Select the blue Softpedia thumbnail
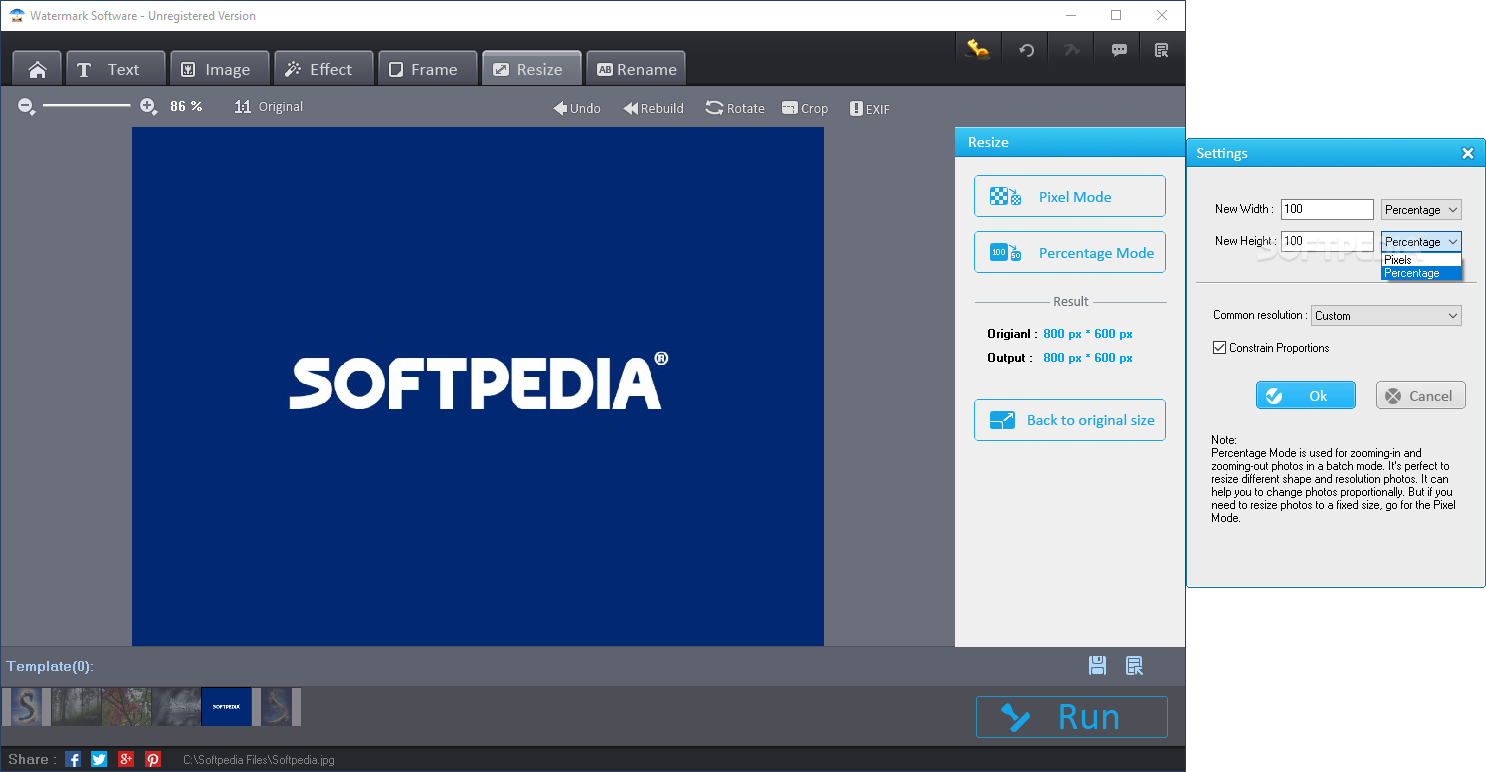1486x772 pixels. 226,706
